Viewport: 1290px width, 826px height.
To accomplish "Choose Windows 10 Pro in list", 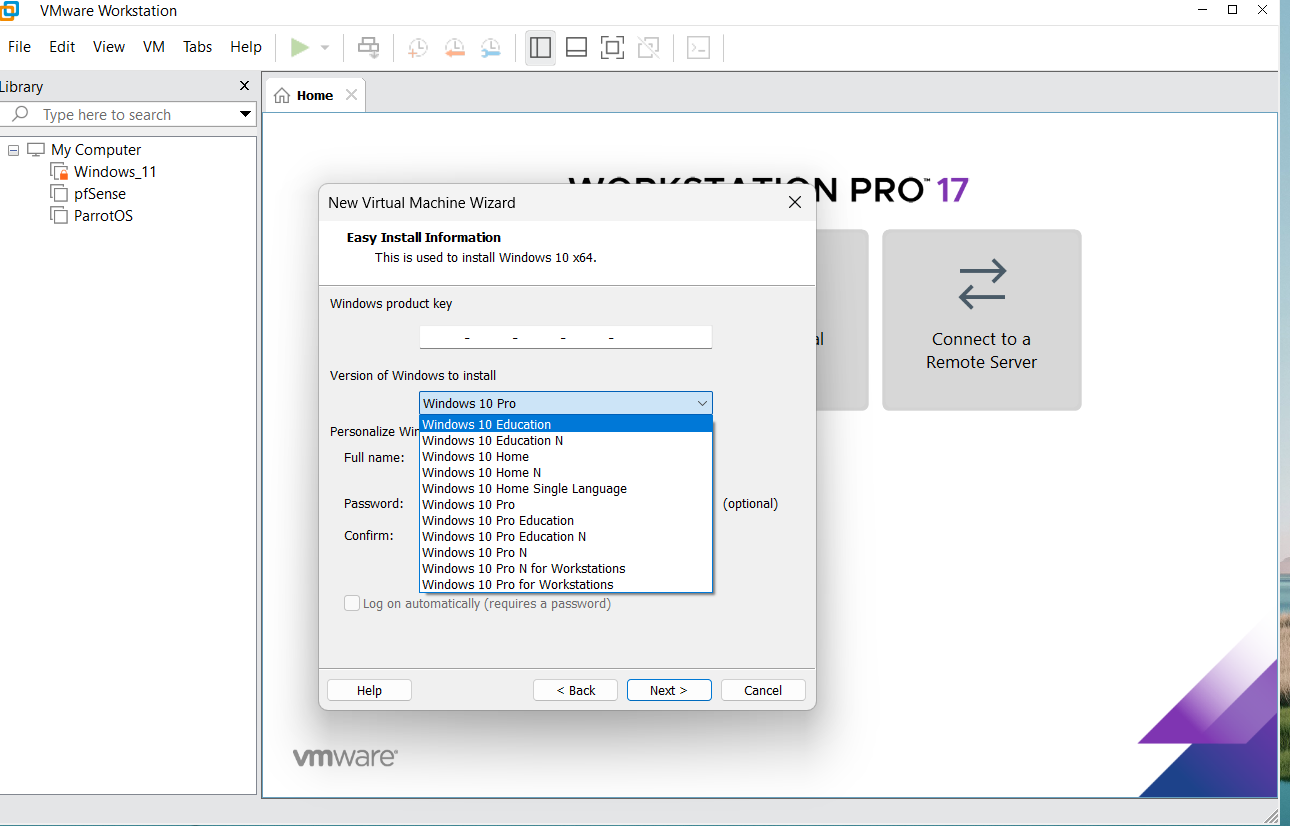I will pos(566,504).
